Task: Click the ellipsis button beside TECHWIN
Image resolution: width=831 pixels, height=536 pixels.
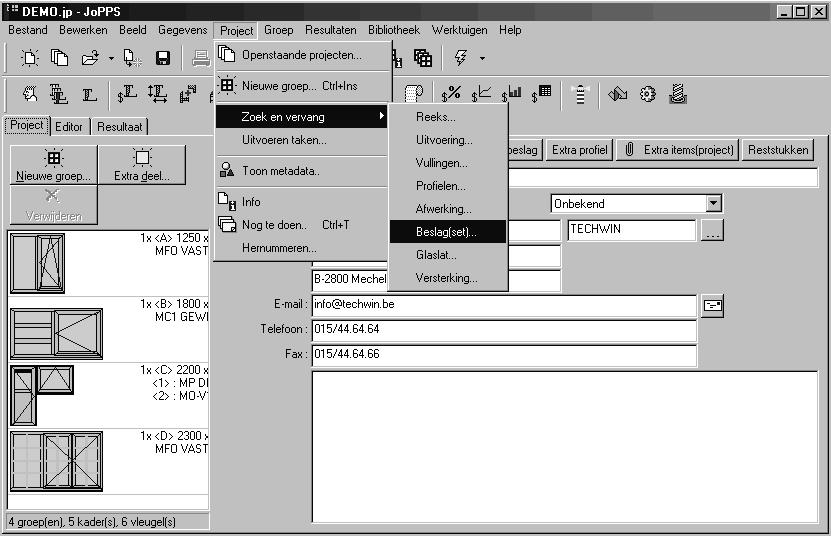Action: 712,231
